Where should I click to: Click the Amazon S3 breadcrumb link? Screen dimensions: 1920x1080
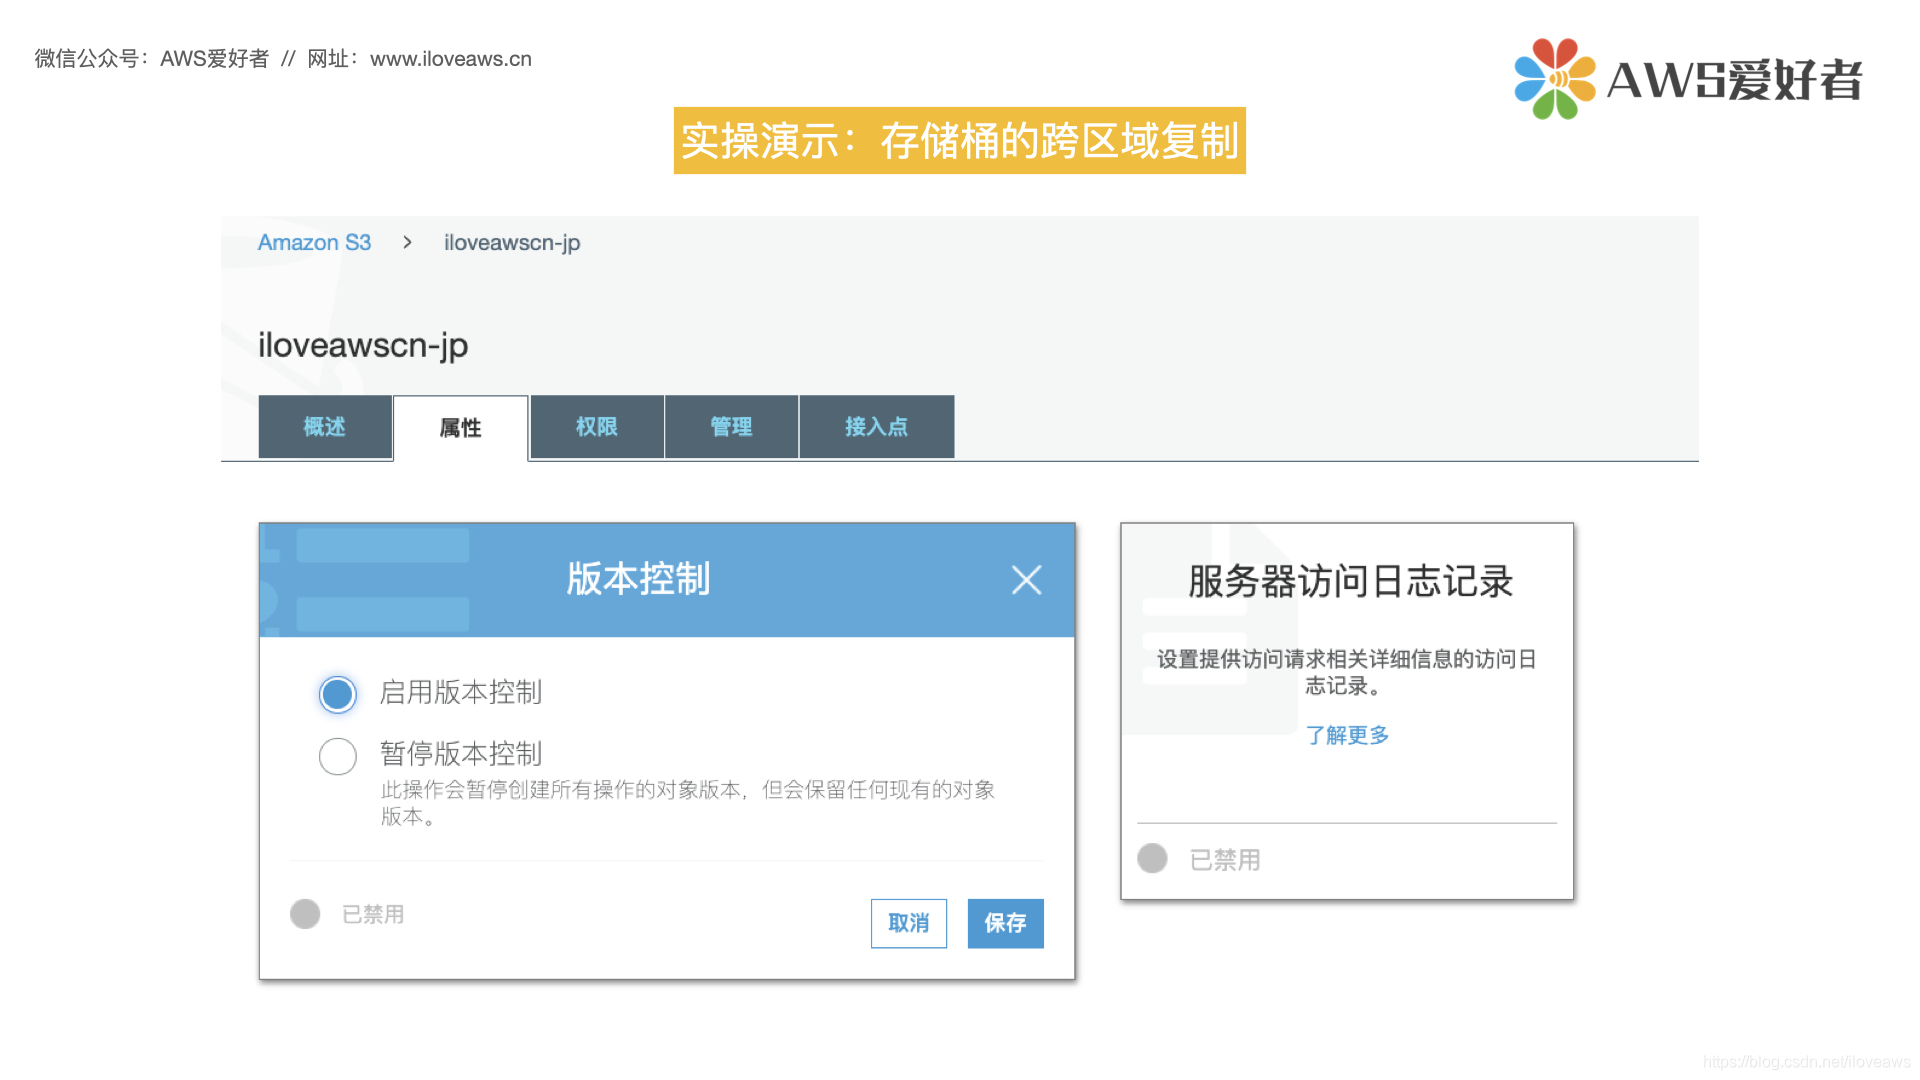pyautogui.click(x=314, y=242)
